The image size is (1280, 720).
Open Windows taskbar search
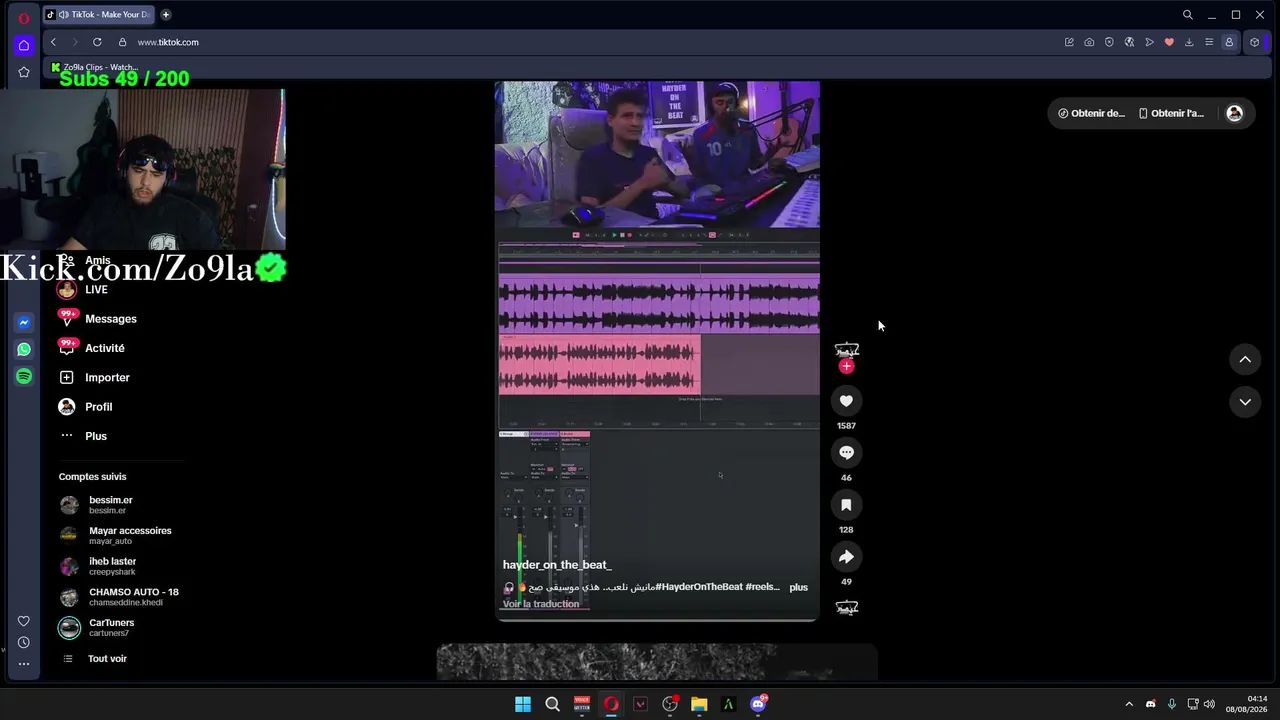pyautogui.click(x=552, y=704)
